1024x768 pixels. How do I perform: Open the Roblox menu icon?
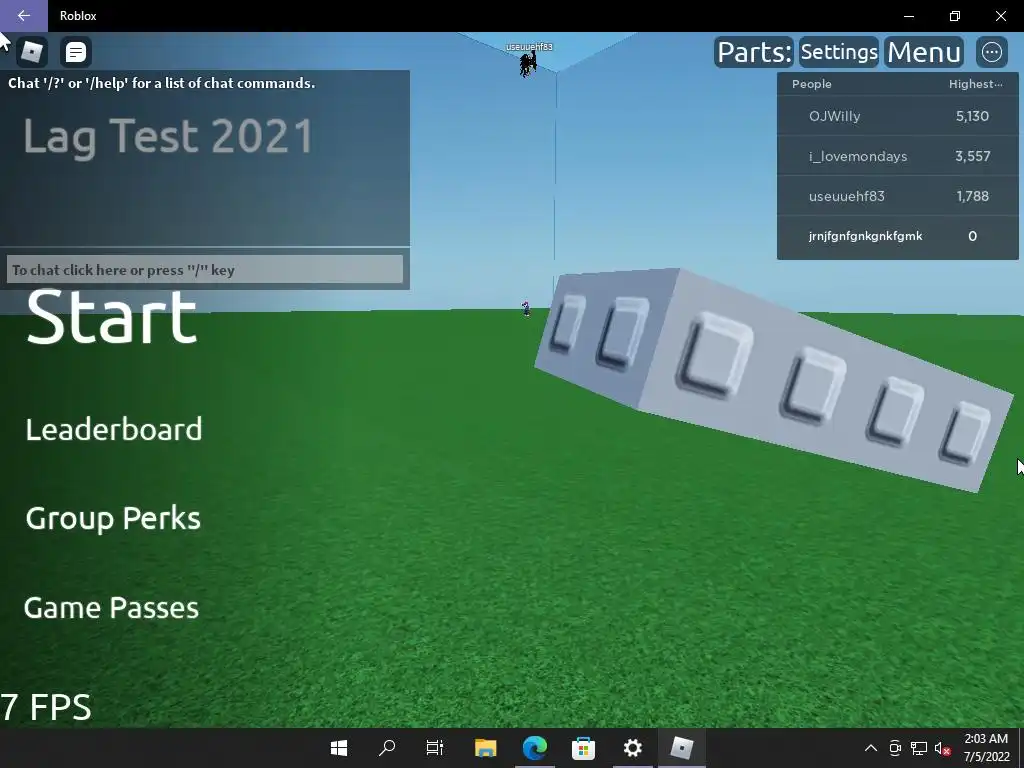[x=31, y=52]
